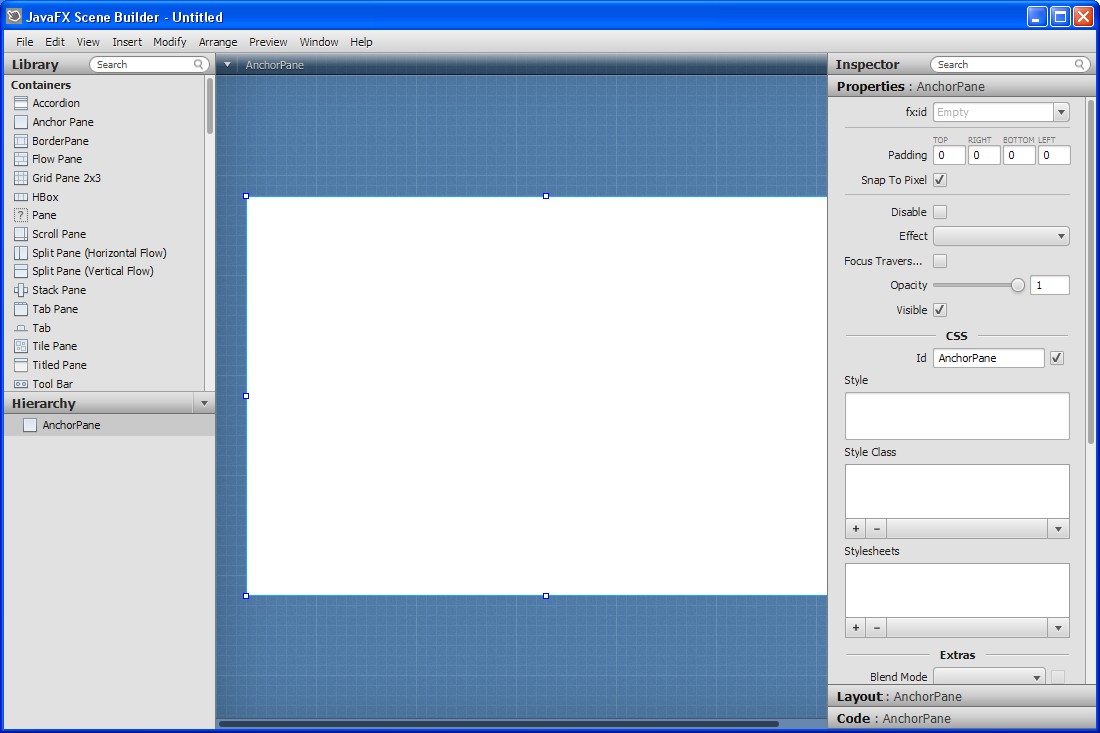Click the Library search field
The height and width of the screenshot is (733, 1100).
tap(143, 64)
